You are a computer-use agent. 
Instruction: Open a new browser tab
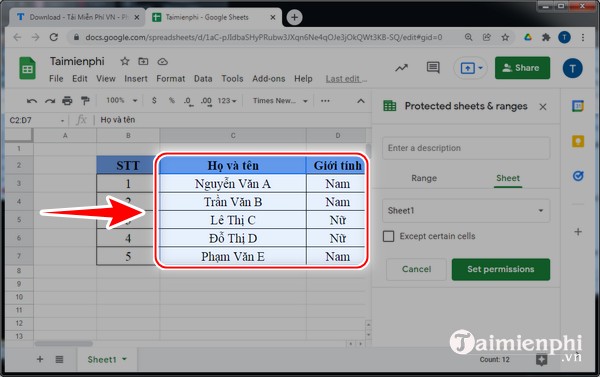[294, 17]
